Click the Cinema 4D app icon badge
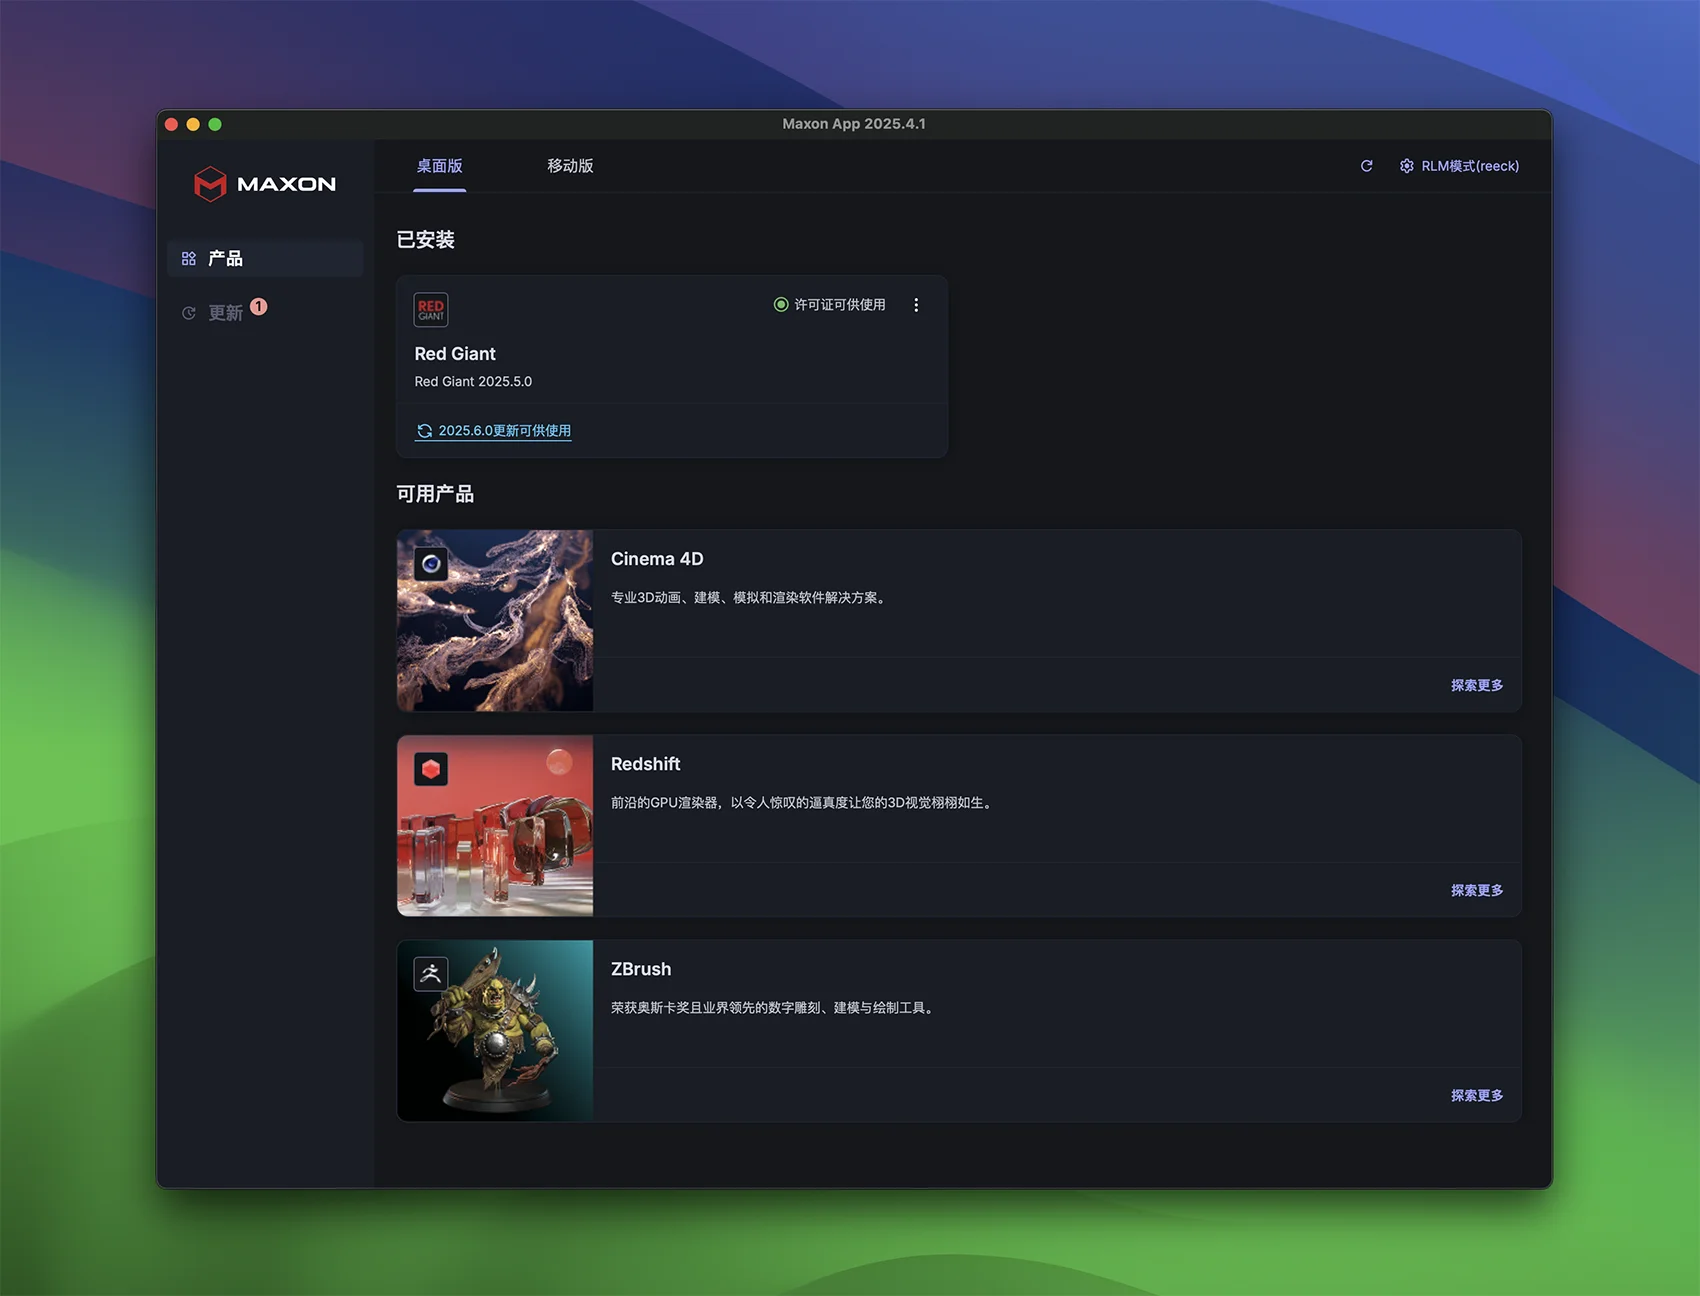This screenshot has height=1296, width=1700. (431, 564)
